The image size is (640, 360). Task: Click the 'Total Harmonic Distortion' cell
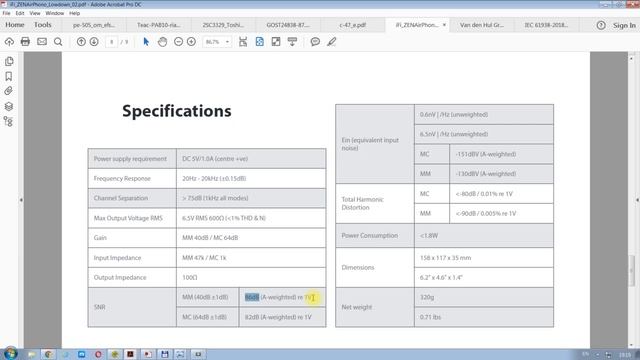[x=375, y=203]
